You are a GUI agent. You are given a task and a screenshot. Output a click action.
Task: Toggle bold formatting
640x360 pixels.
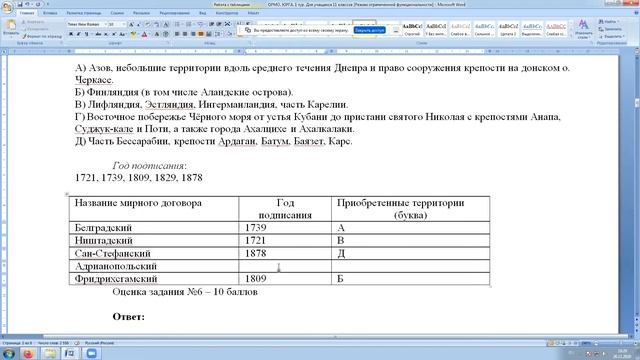pos(71,34)
